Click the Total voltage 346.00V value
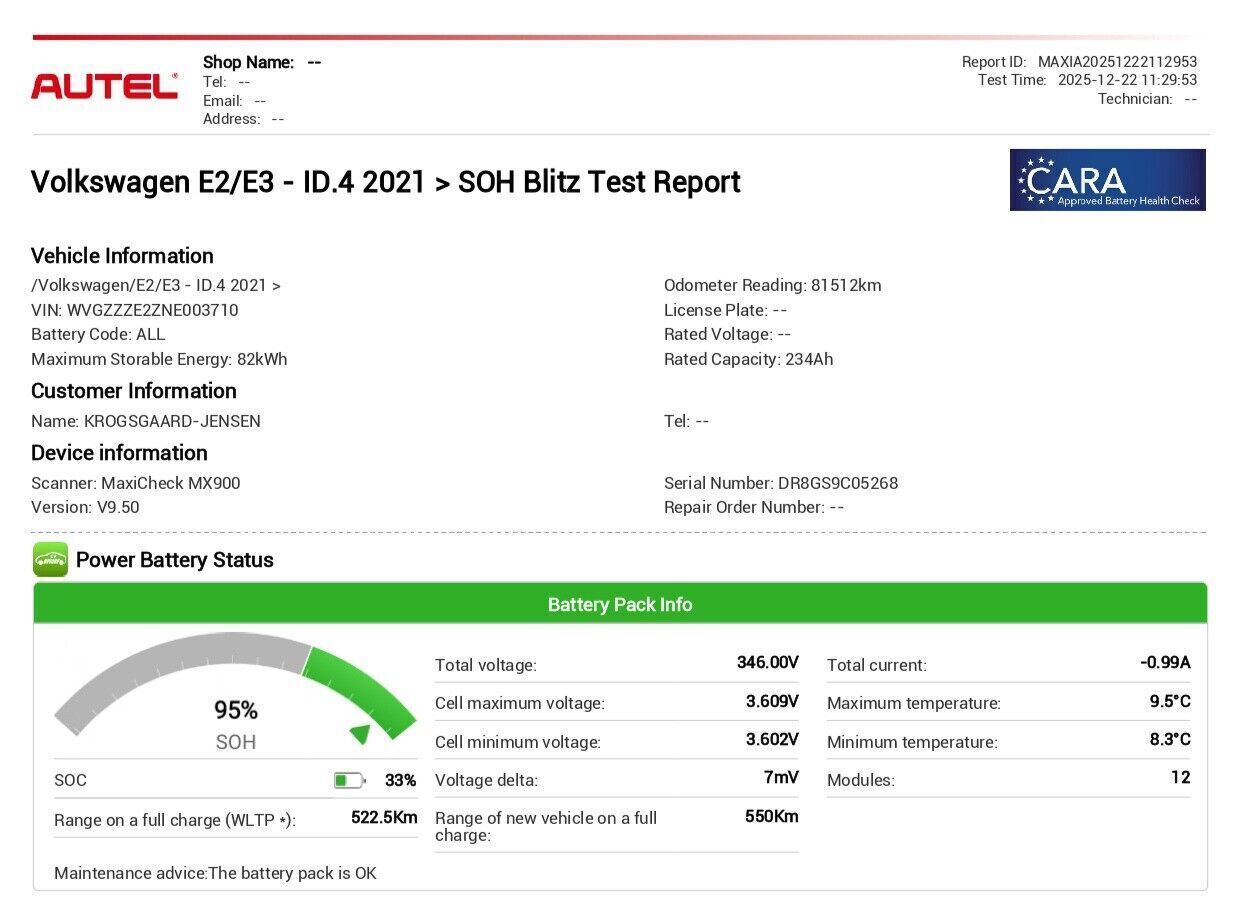This screenshot has width=1241, height=903. (767, 663)
